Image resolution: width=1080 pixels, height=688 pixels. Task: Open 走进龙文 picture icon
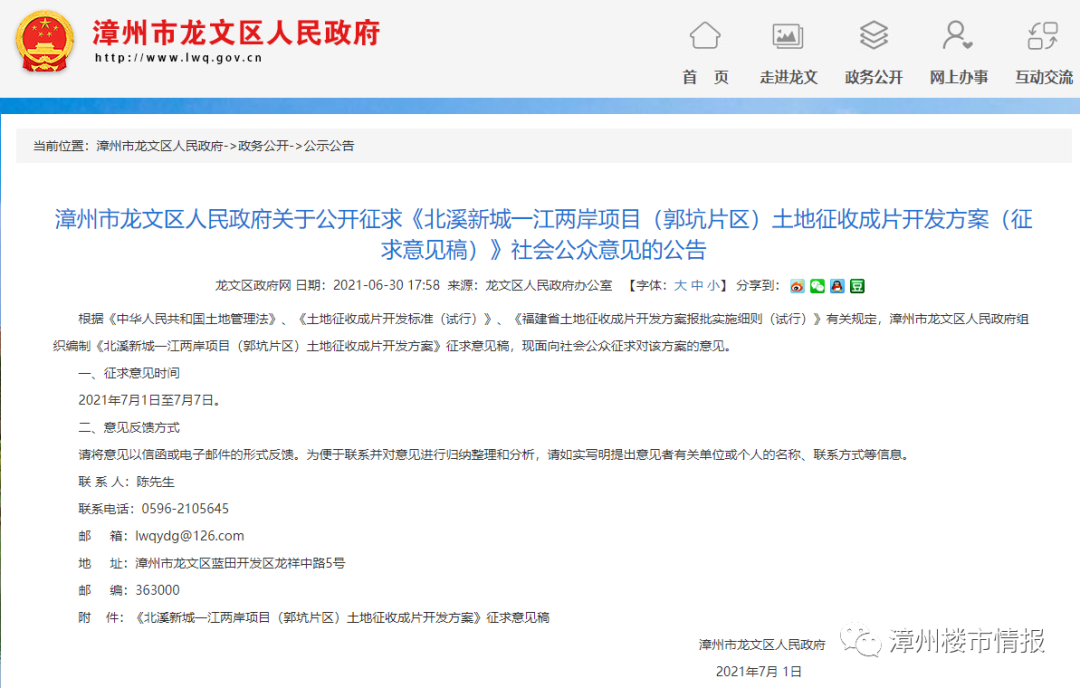coord(788,36)
